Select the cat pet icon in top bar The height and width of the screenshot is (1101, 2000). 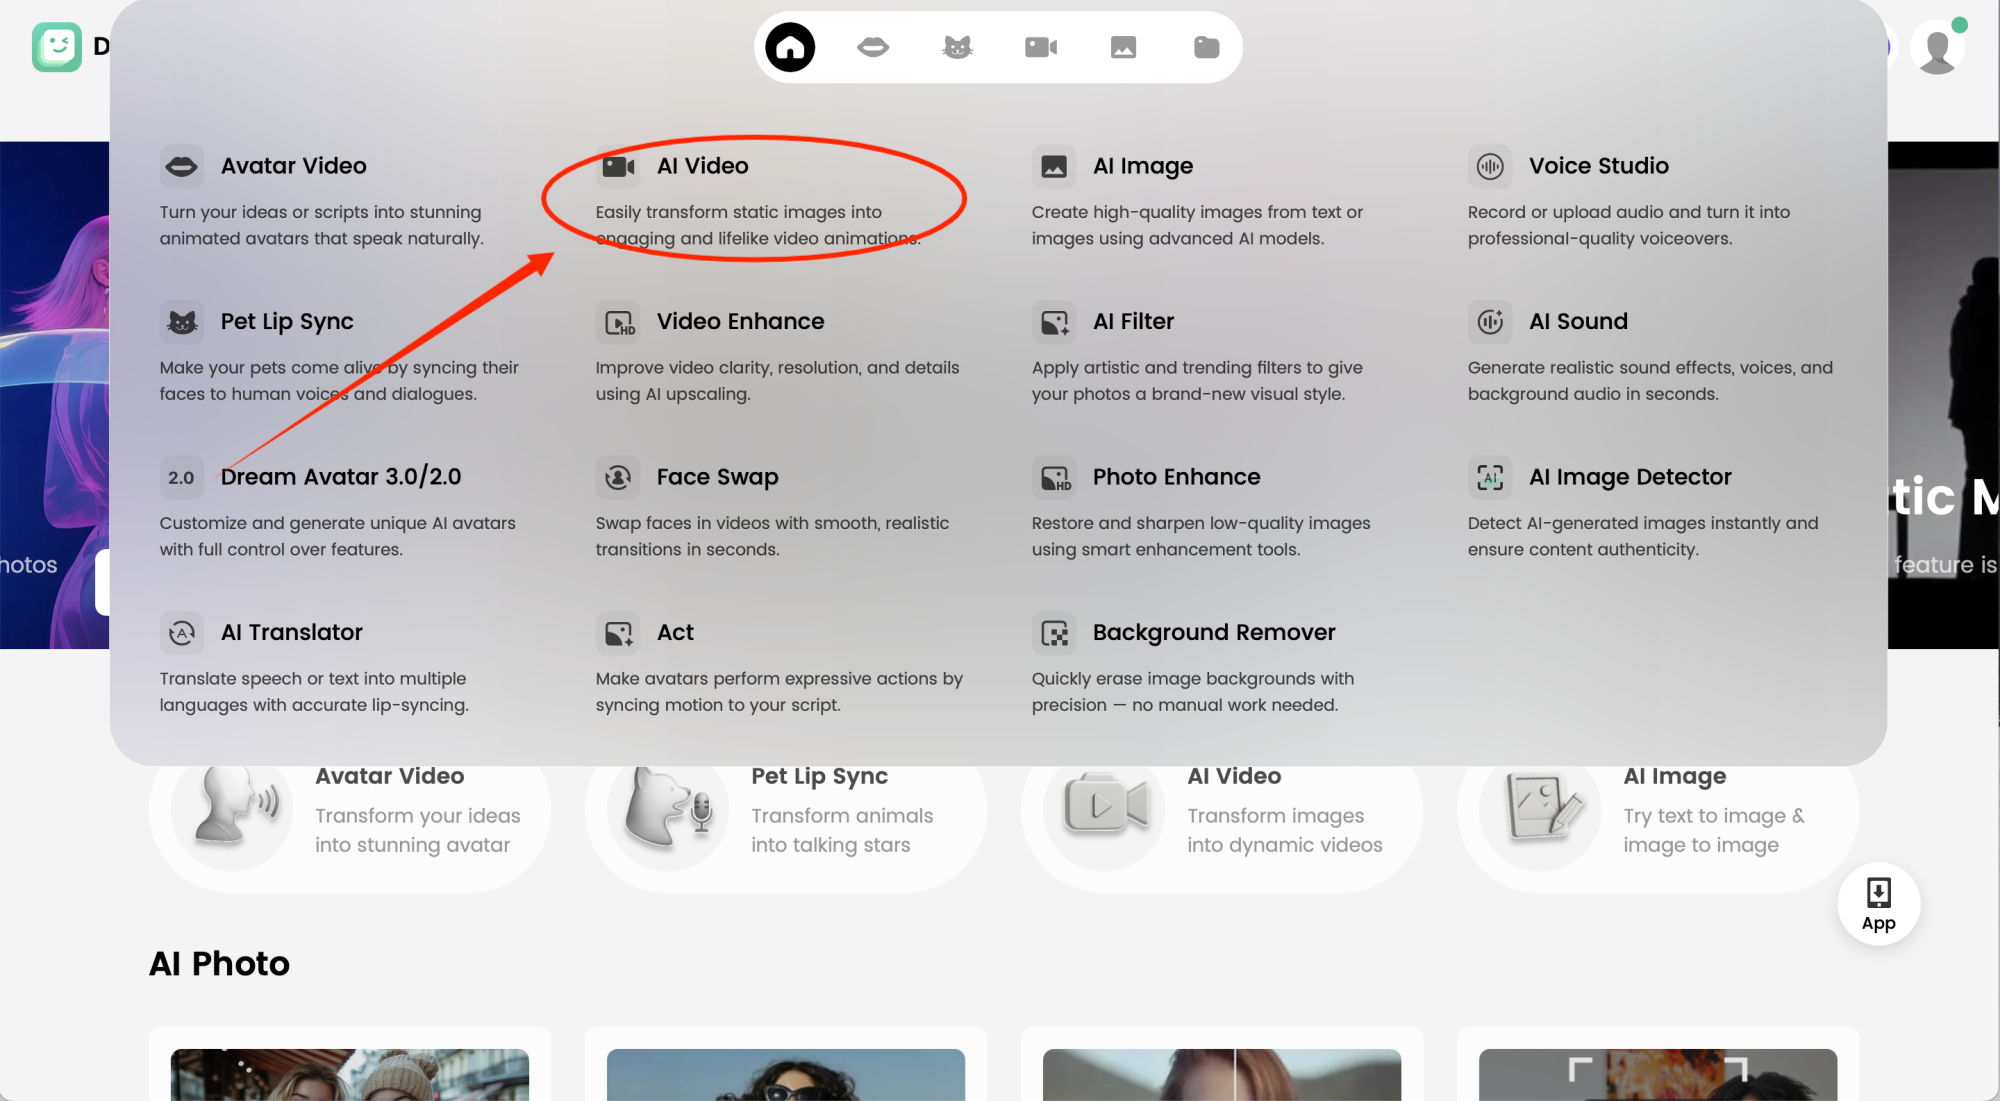[957, 47]
